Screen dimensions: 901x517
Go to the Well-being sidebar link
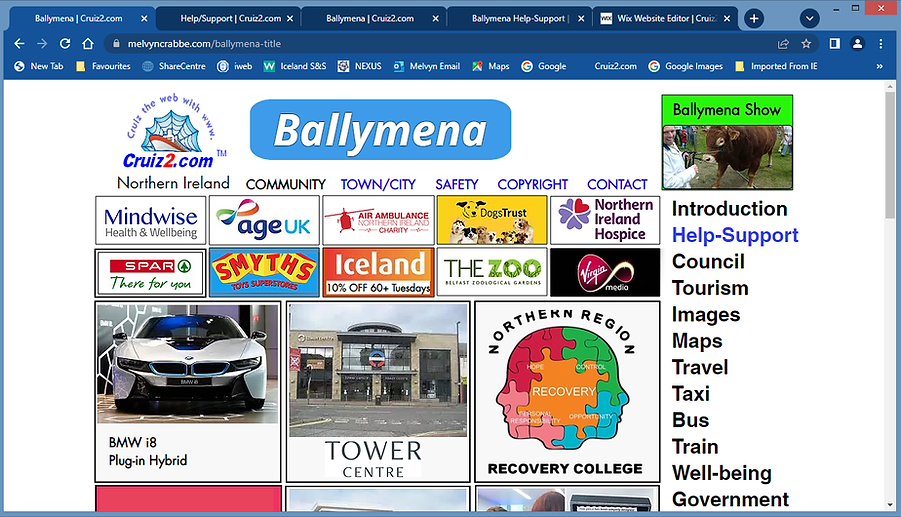pos(722,473)
